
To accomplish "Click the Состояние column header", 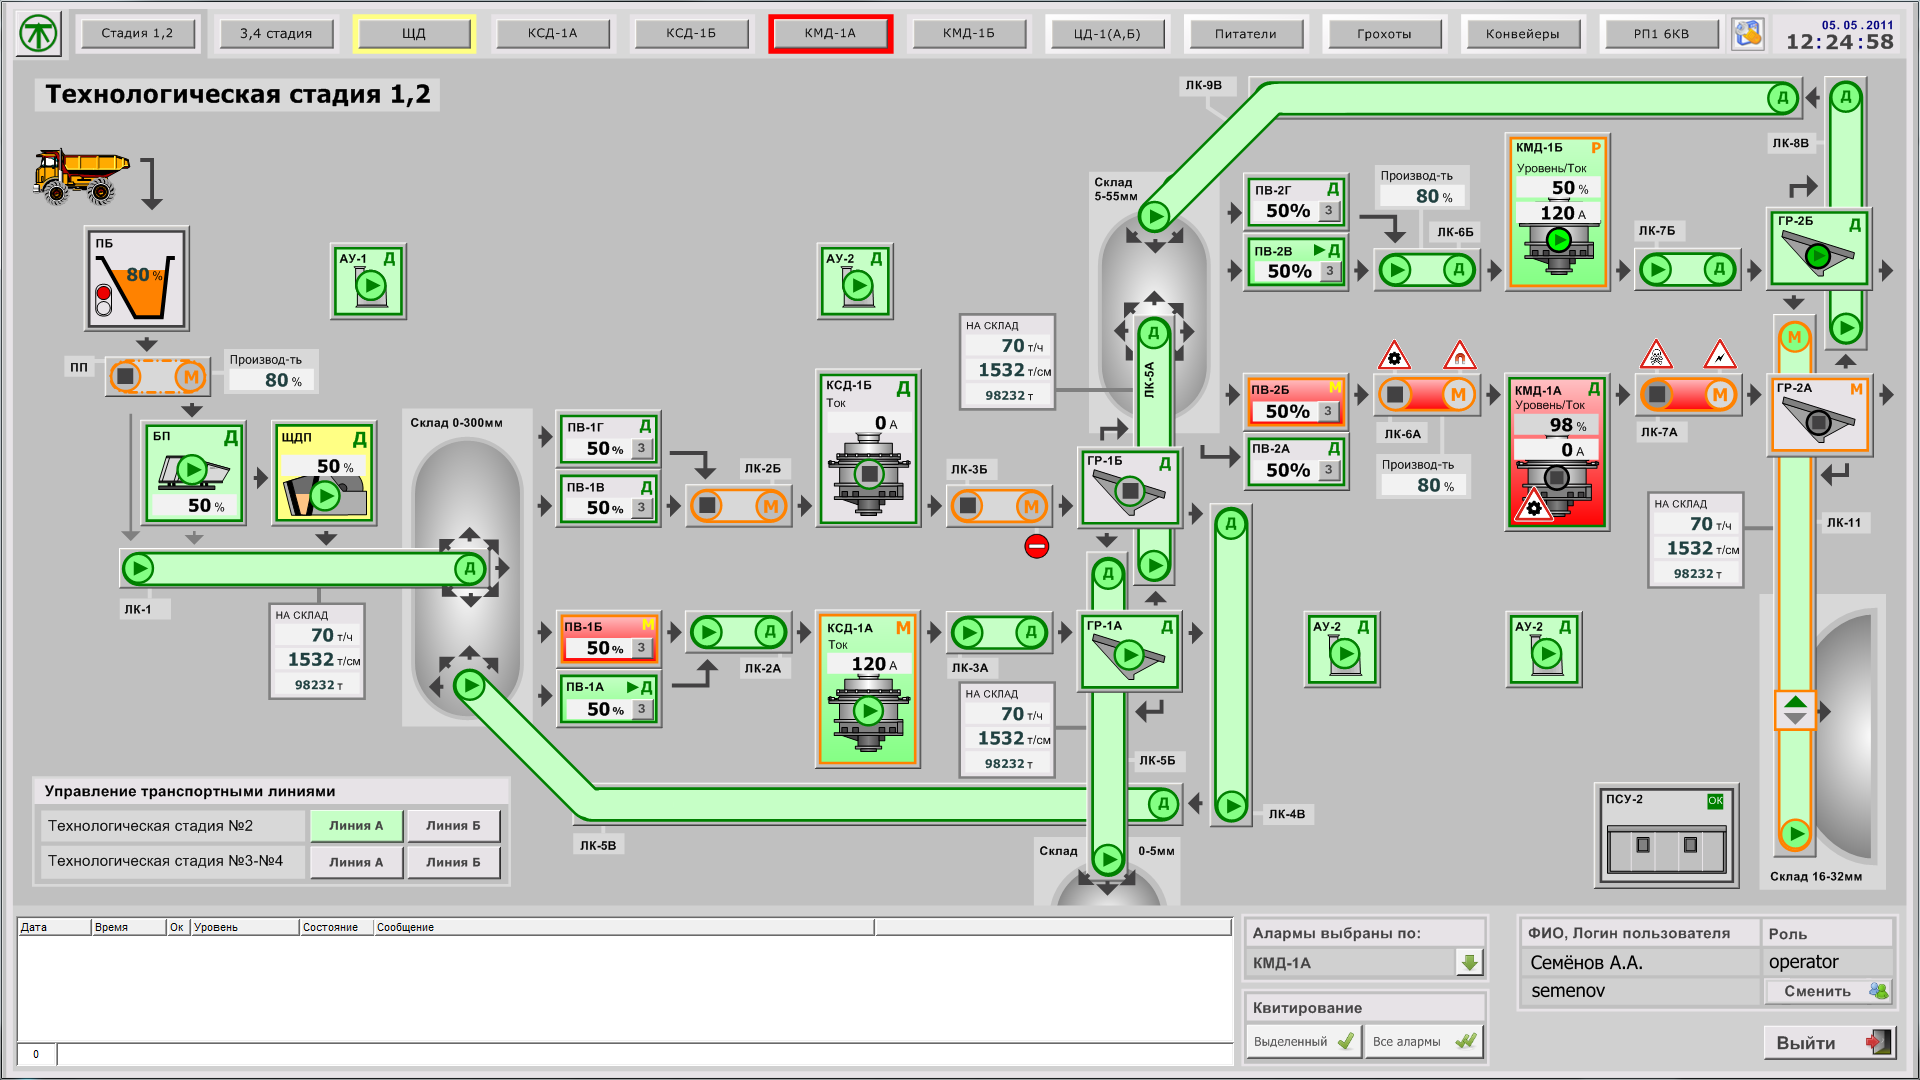I will pos(336,927).
